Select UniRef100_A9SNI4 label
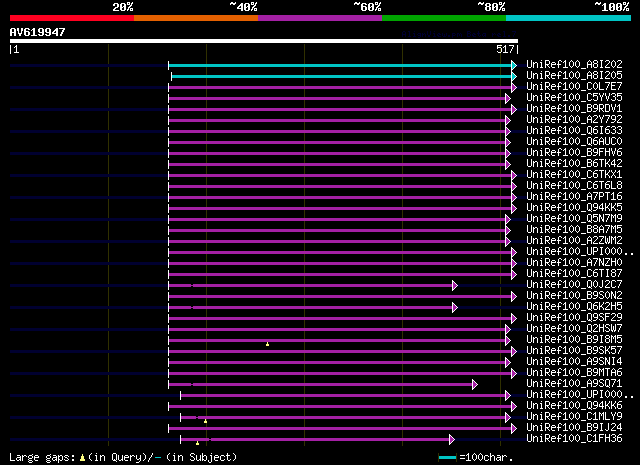The image size is (640, 465). 574,362
